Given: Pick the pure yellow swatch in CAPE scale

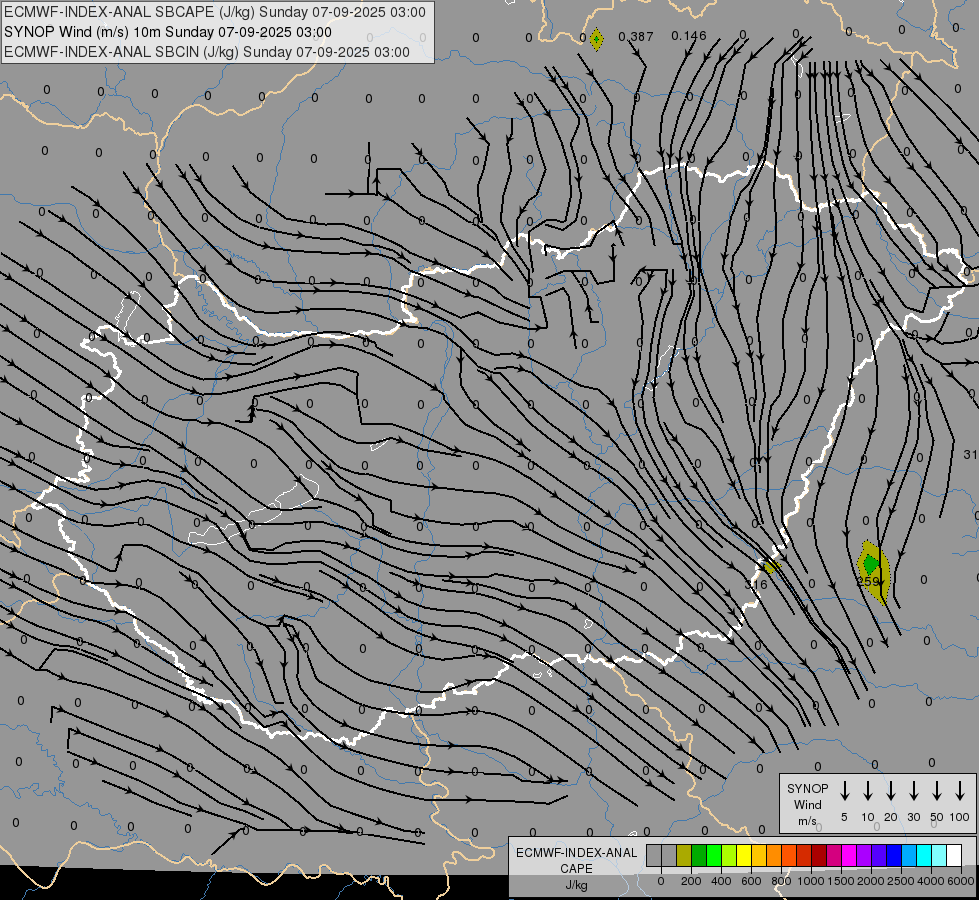Looking at the screenshot, I should click(744, 855).
